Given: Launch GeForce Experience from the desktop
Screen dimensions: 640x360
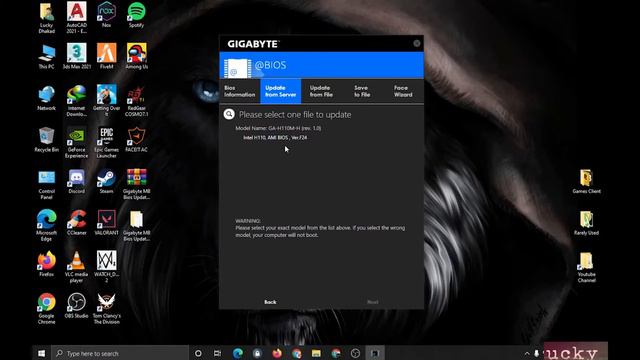Looking at the screenshot, I should click(76, 143).
